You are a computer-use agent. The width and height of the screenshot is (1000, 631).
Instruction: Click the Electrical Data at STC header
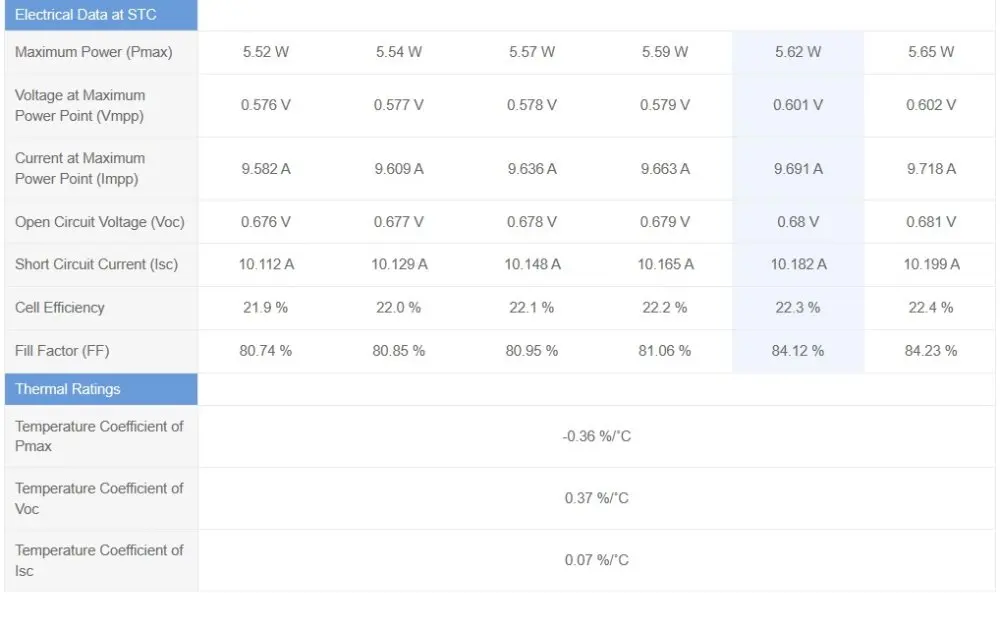[101, 15]
